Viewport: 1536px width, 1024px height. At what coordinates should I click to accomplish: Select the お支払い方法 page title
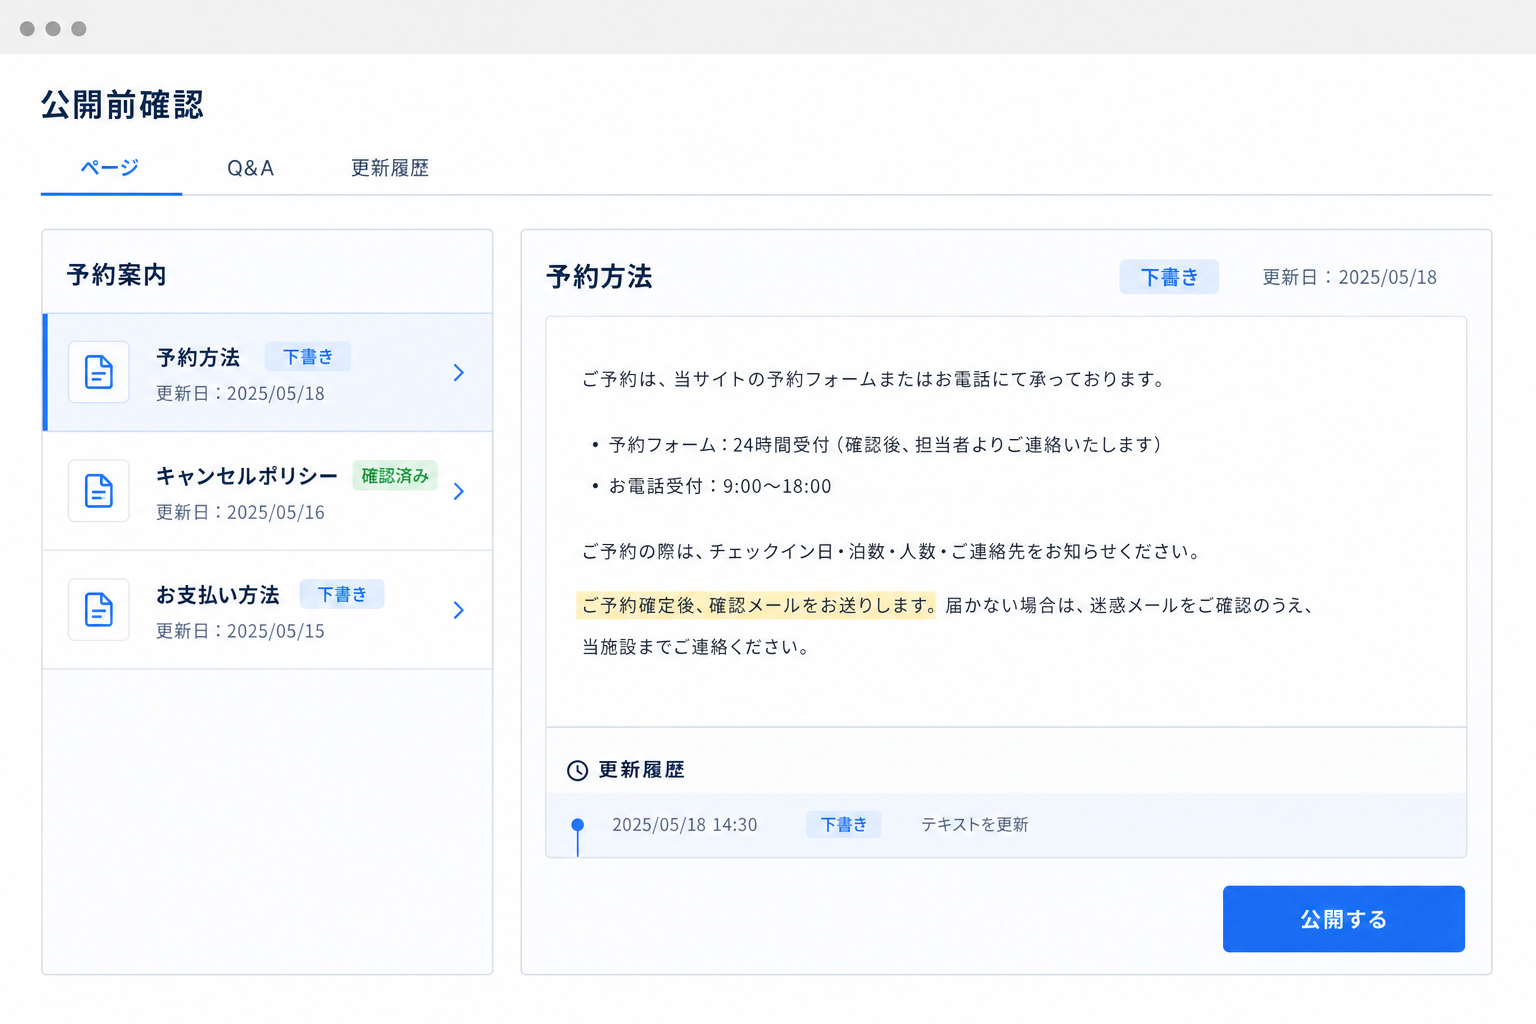[x=218, y=595]
